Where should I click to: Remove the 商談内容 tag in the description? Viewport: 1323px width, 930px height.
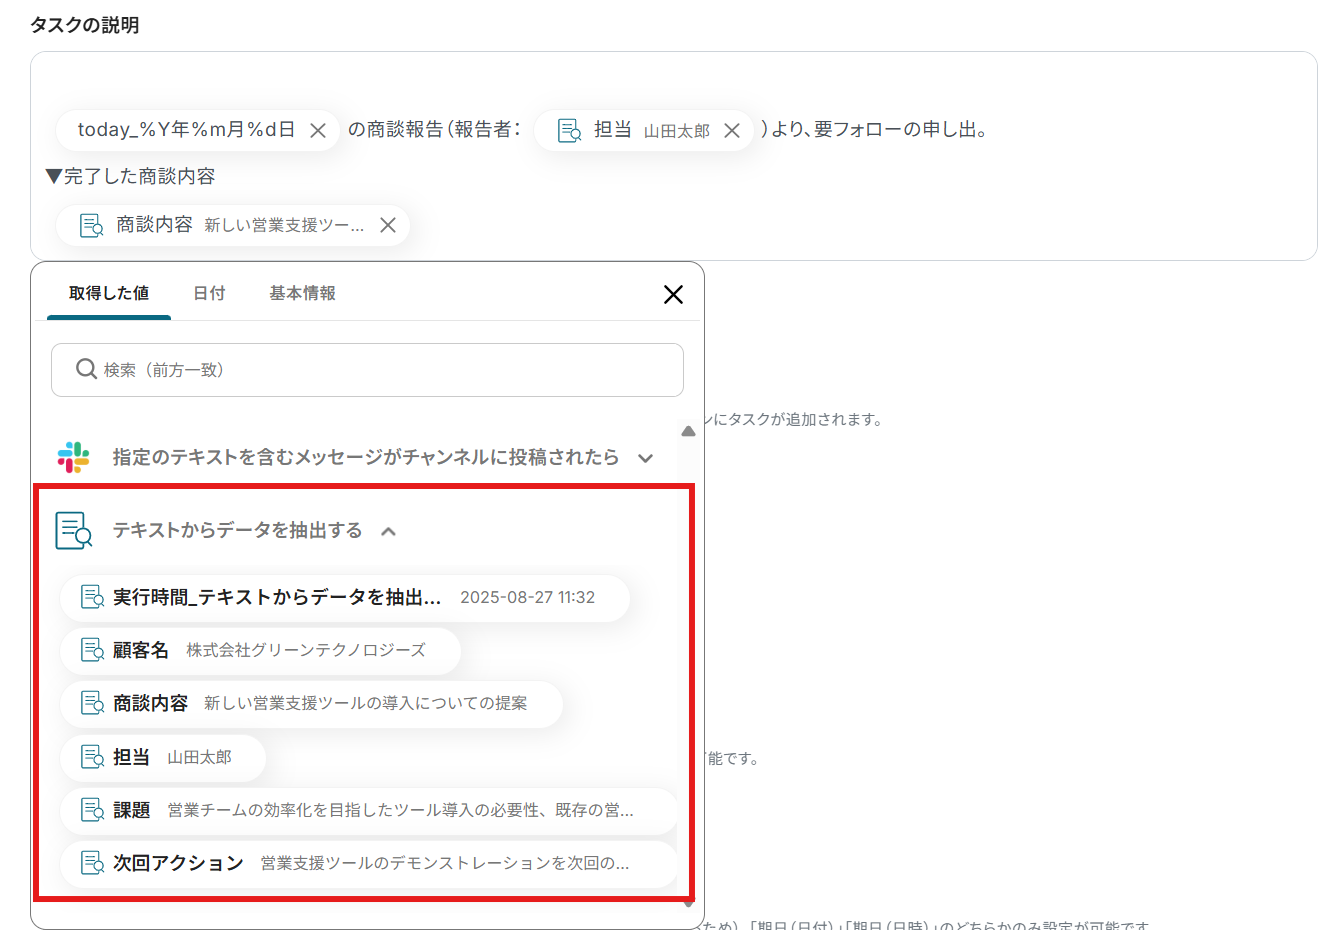point(388,225)
